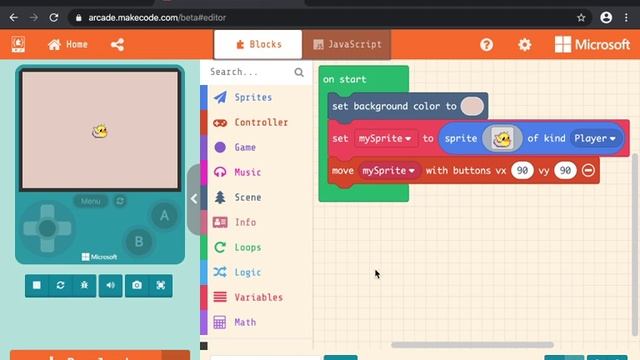Open the browser three-dot menu

[626, 18]
